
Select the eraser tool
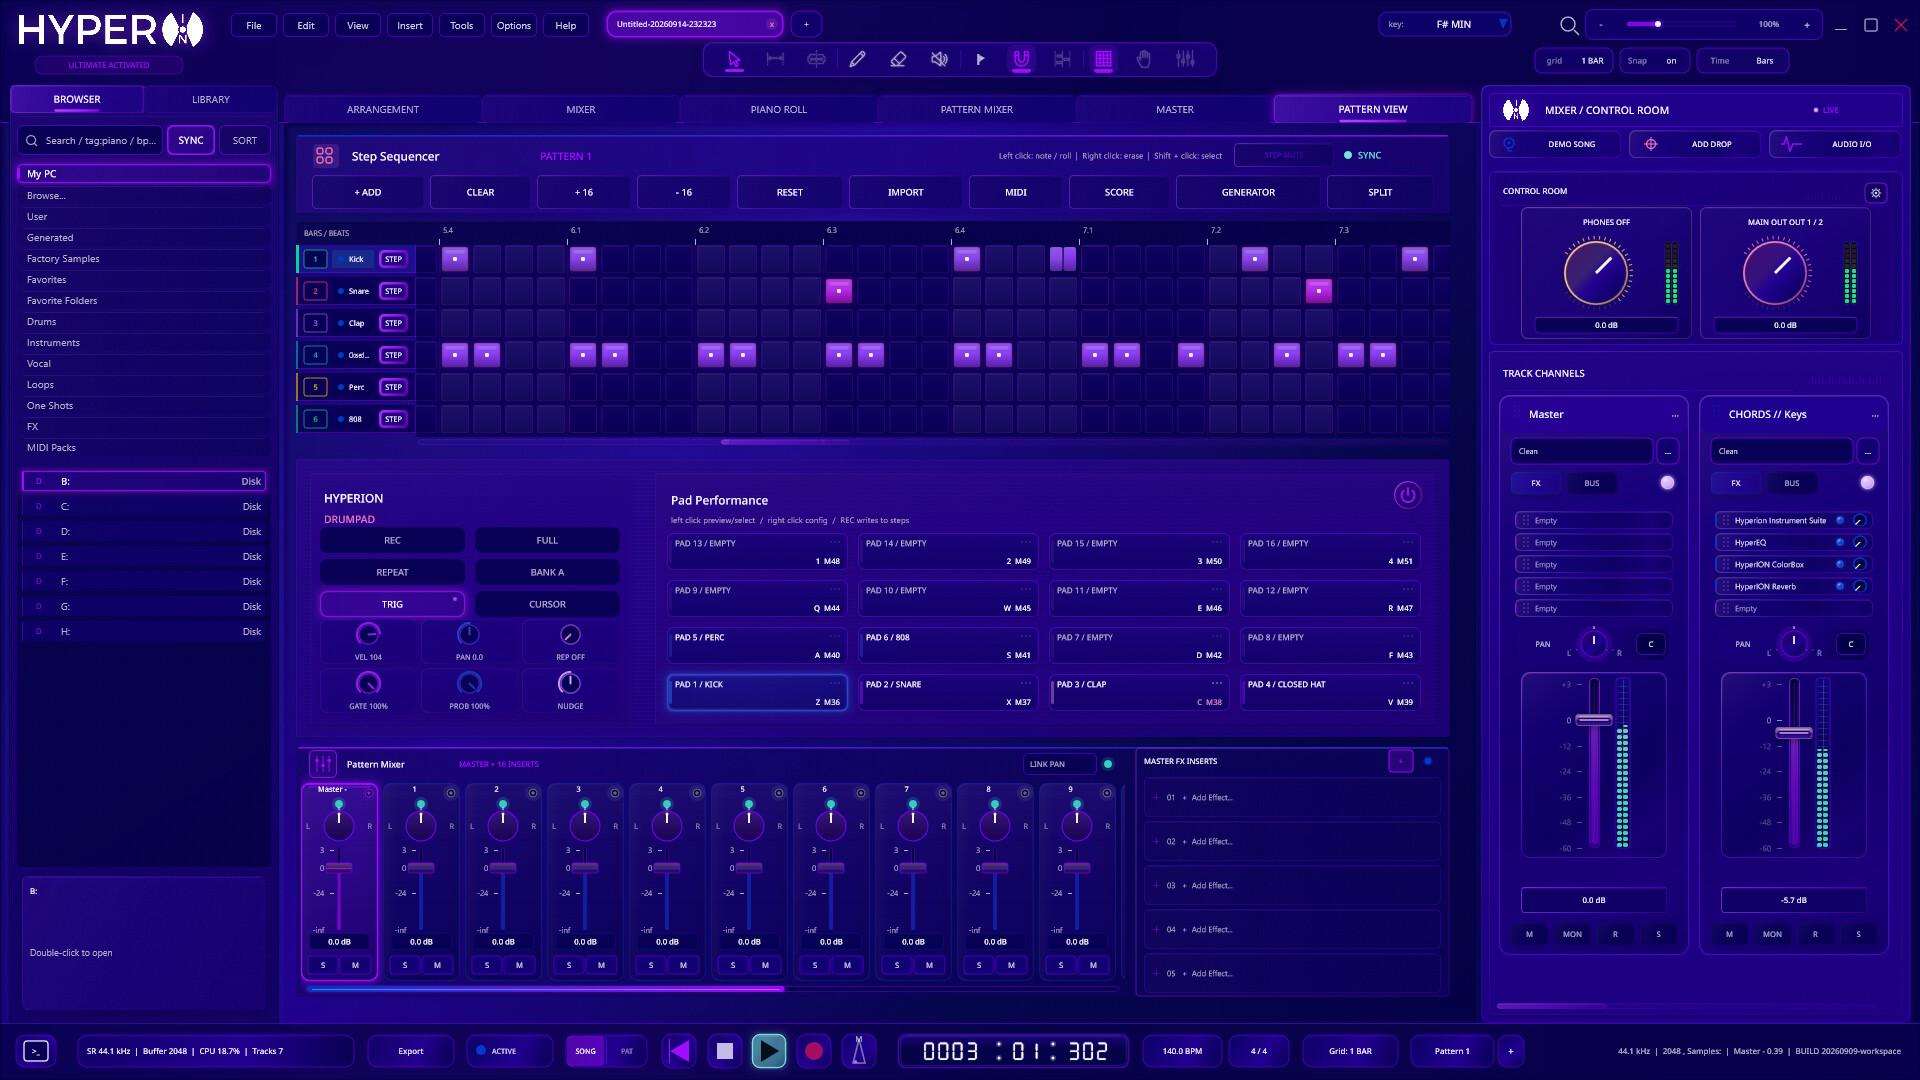tap(898, 59)
